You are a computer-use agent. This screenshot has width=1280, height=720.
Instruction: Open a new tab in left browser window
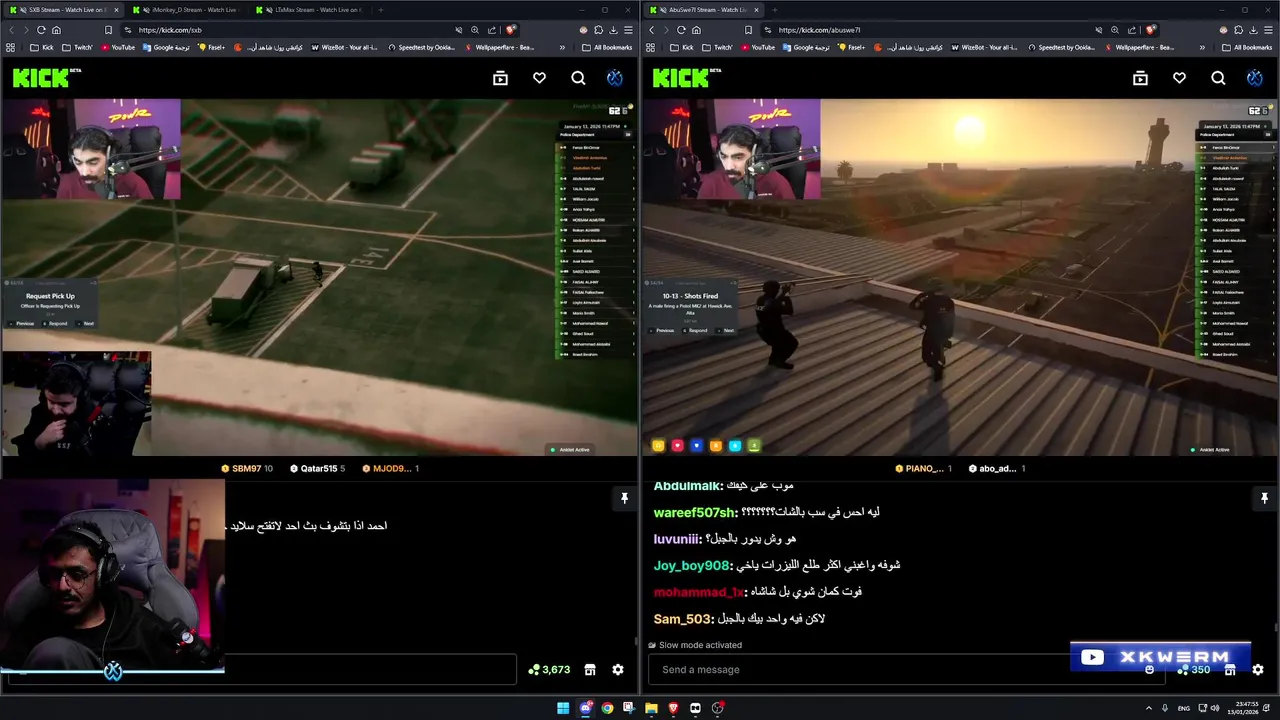tap(381, 10)
